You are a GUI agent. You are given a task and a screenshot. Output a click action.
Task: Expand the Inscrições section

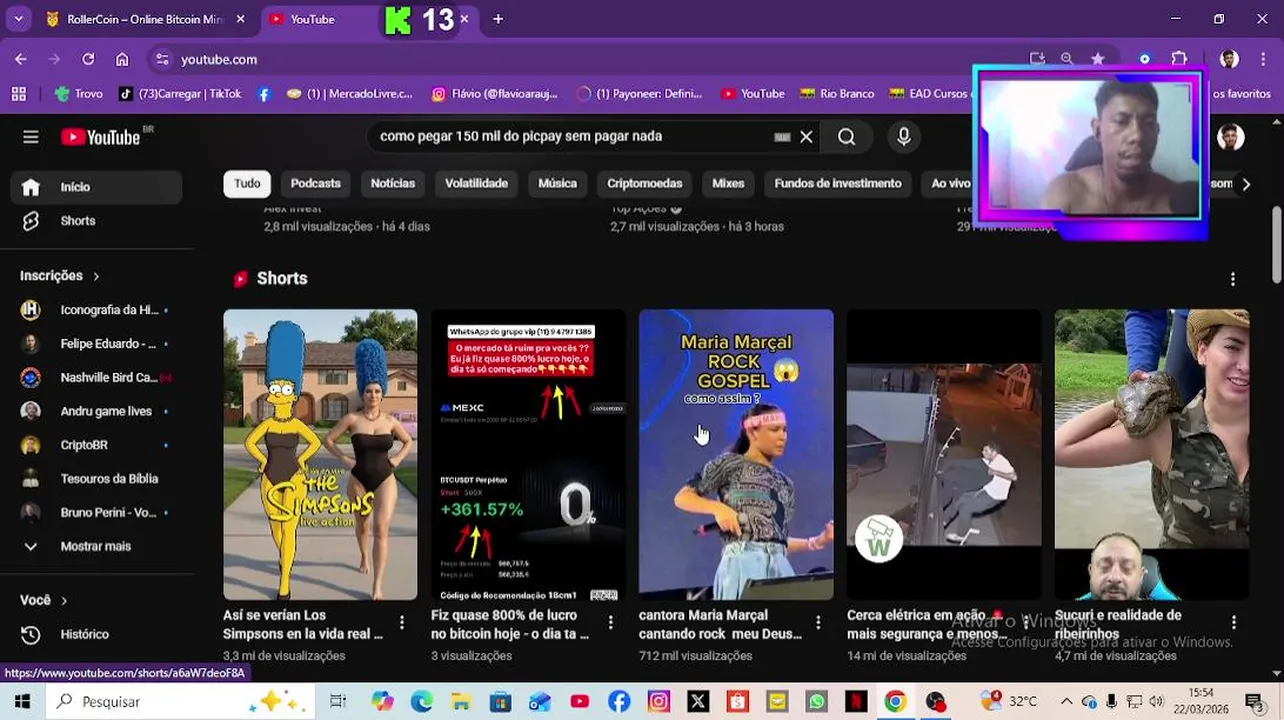coord(60,276)
